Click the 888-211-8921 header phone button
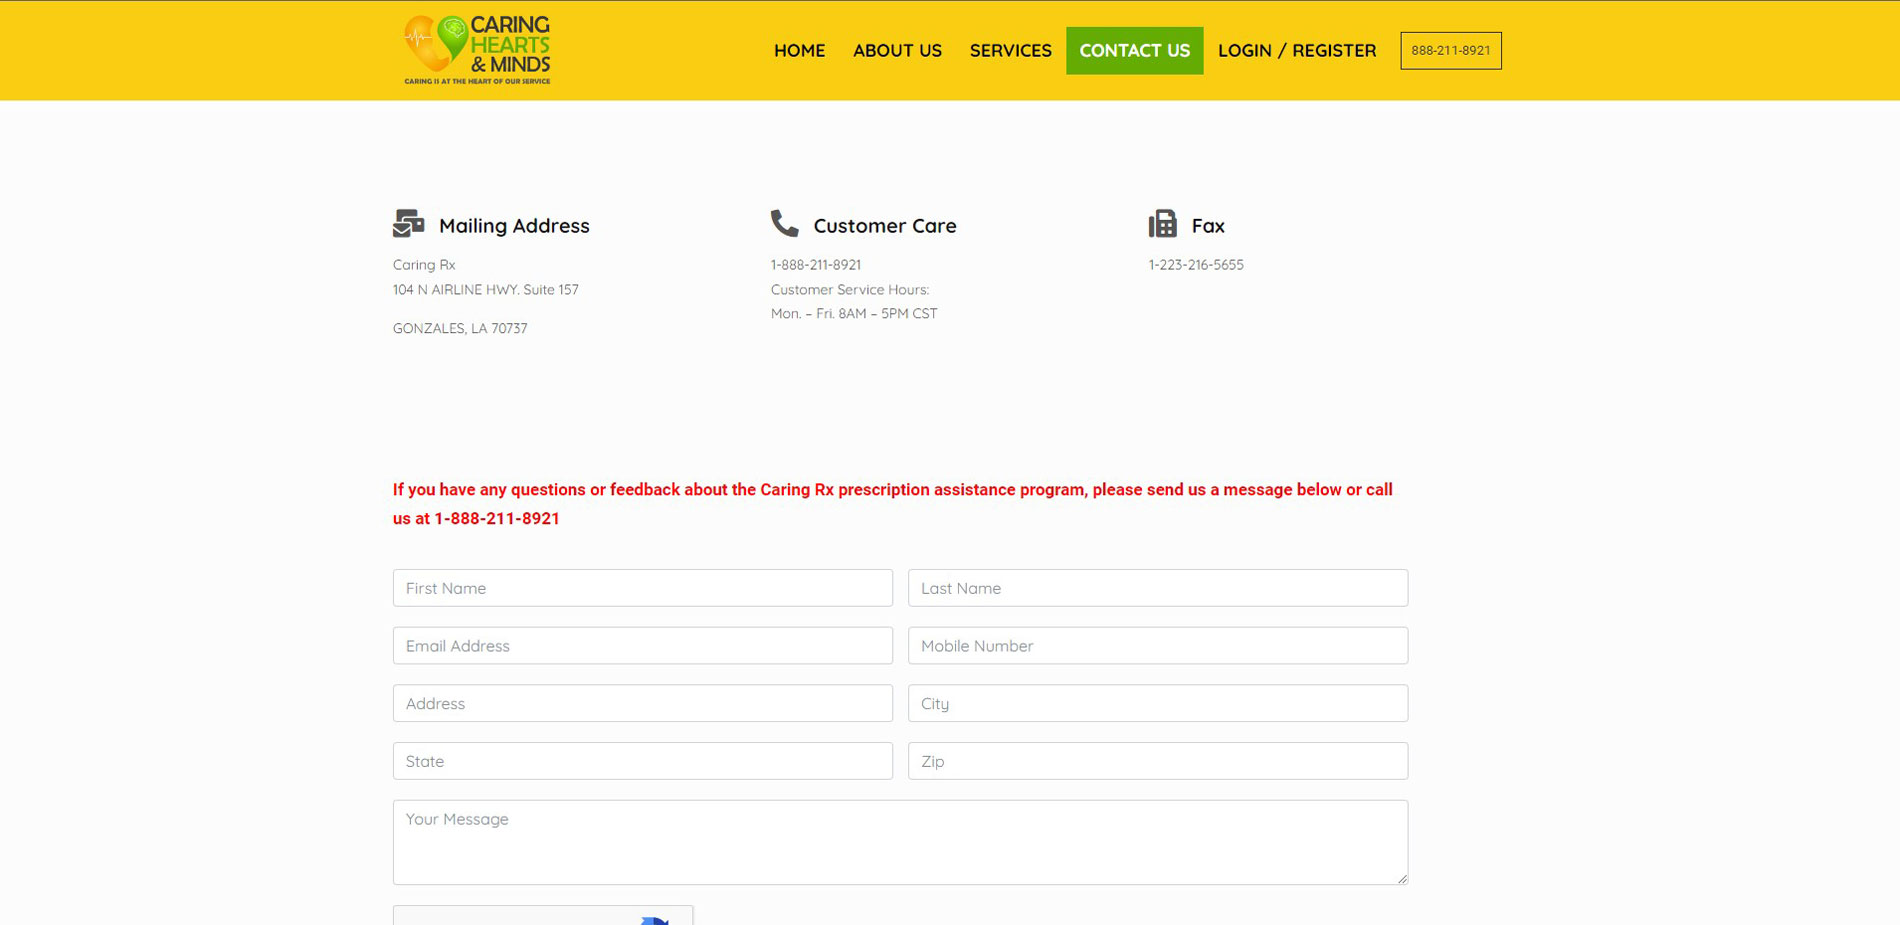This screenshot has height=925, width=1900. coord(1450,51)
